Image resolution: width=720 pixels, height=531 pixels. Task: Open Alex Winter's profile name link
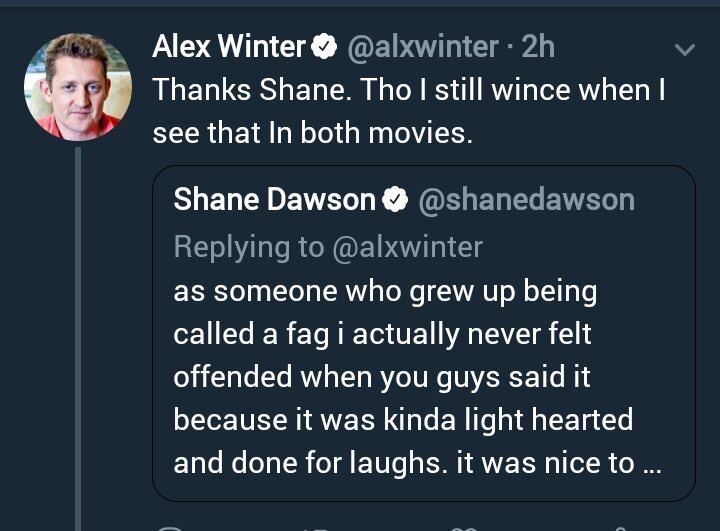229,46
